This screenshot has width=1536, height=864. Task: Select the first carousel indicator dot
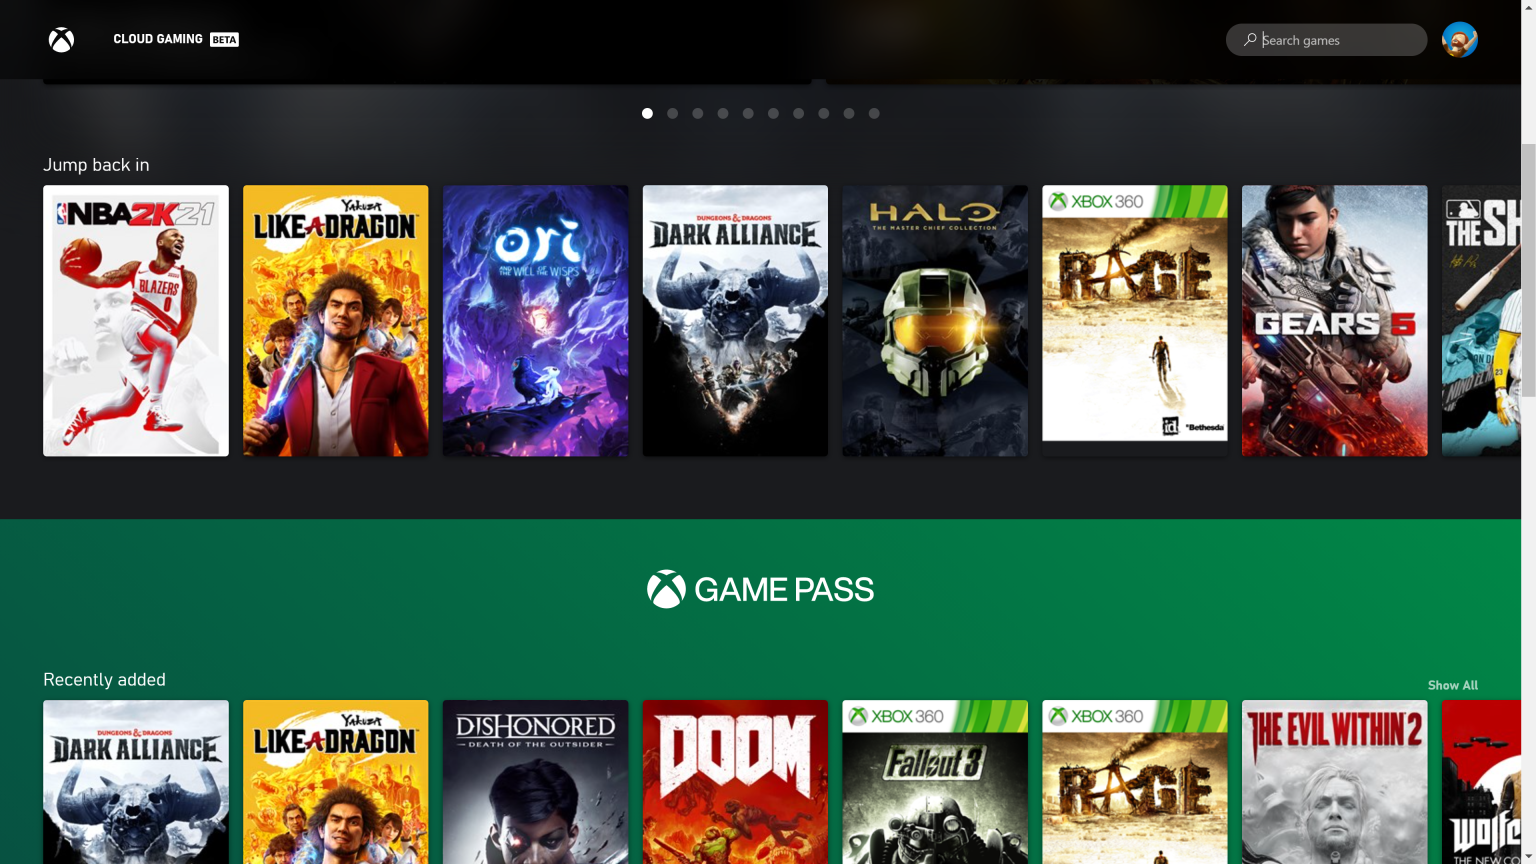point(647,113)
